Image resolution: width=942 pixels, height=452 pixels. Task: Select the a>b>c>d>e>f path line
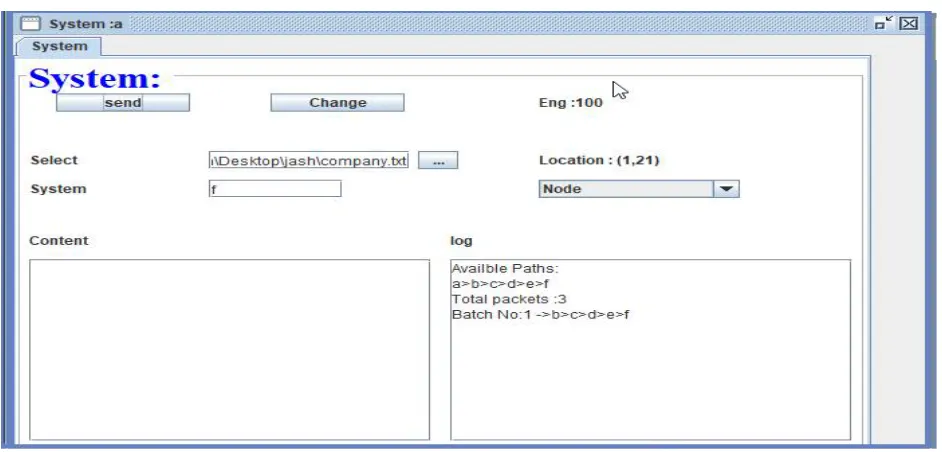500,284
